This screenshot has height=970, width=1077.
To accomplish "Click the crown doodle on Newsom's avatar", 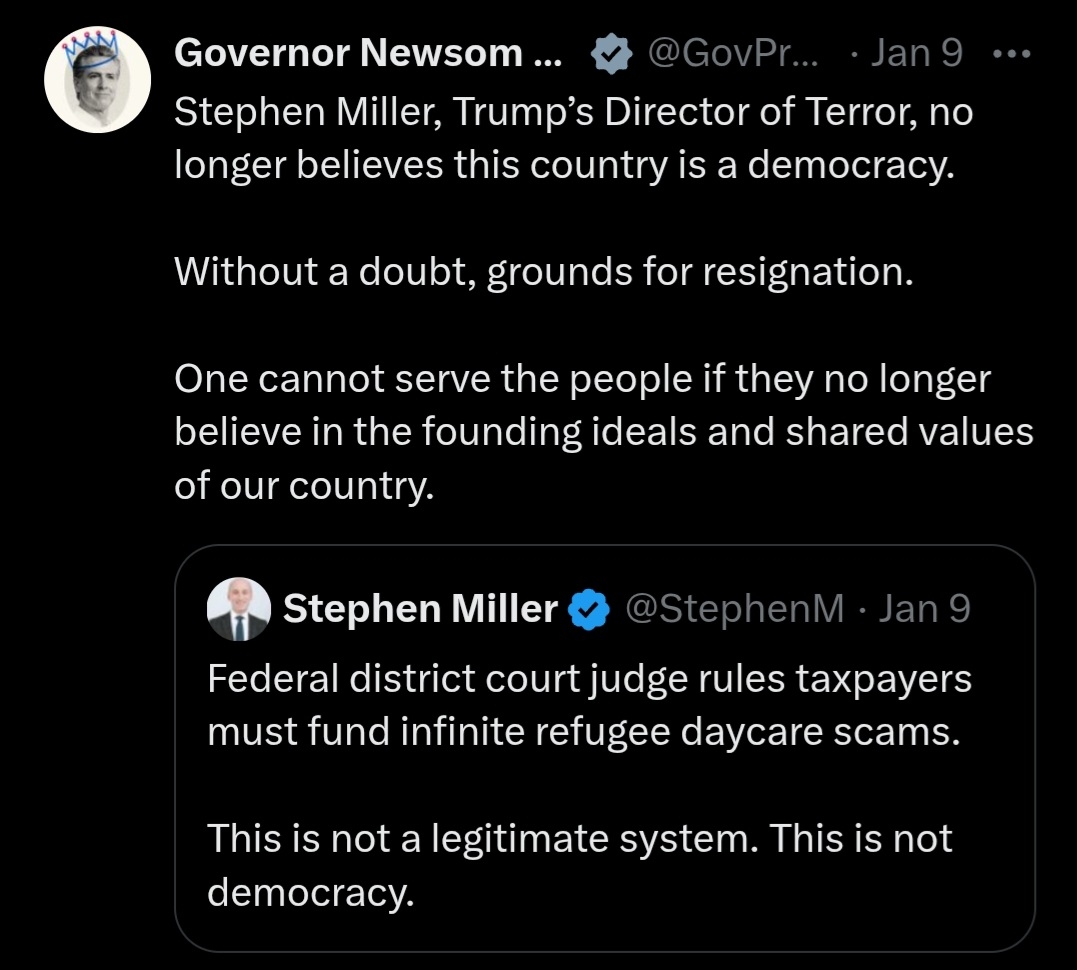I will point(96,43).
